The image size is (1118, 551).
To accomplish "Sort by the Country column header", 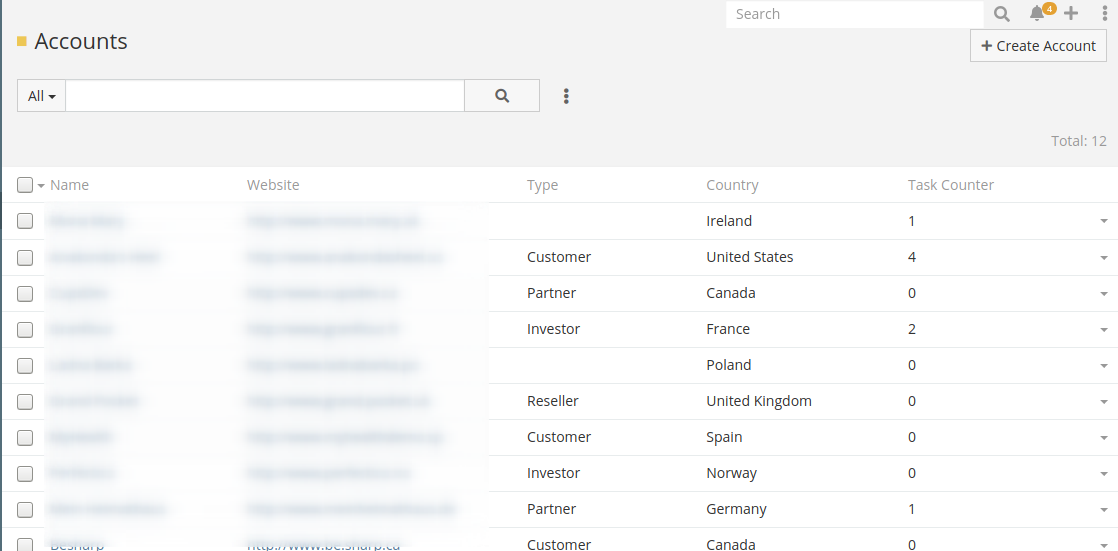I will point(732,185).
